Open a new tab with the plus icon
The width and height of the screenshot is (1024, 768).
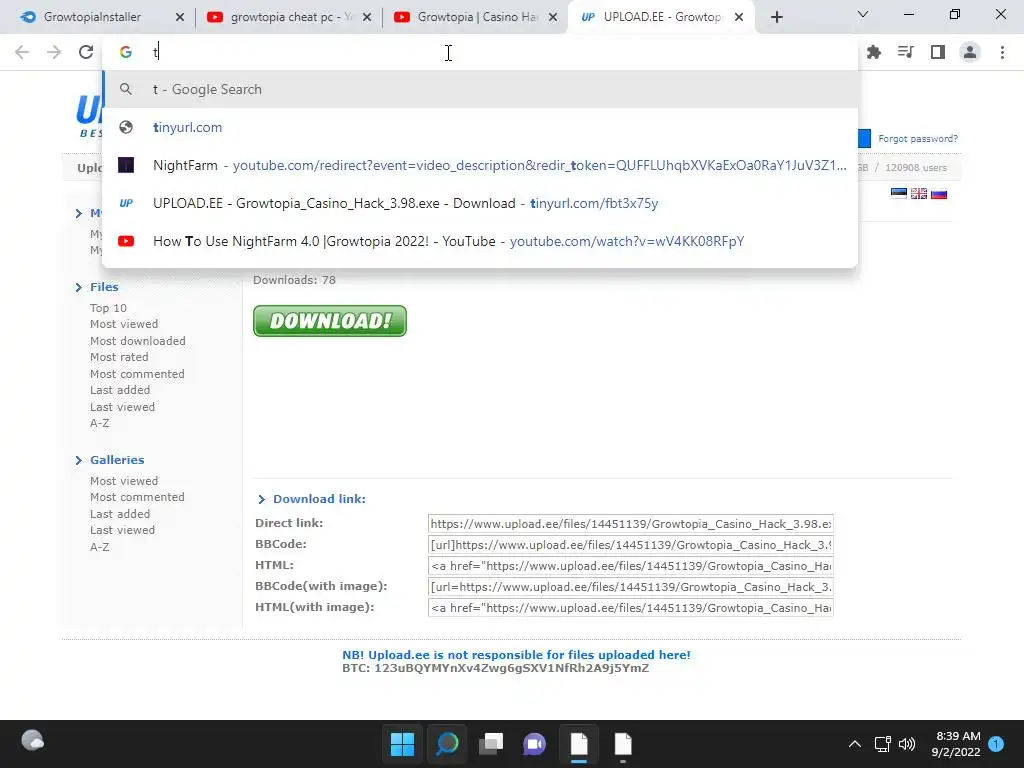coord(776,18)
